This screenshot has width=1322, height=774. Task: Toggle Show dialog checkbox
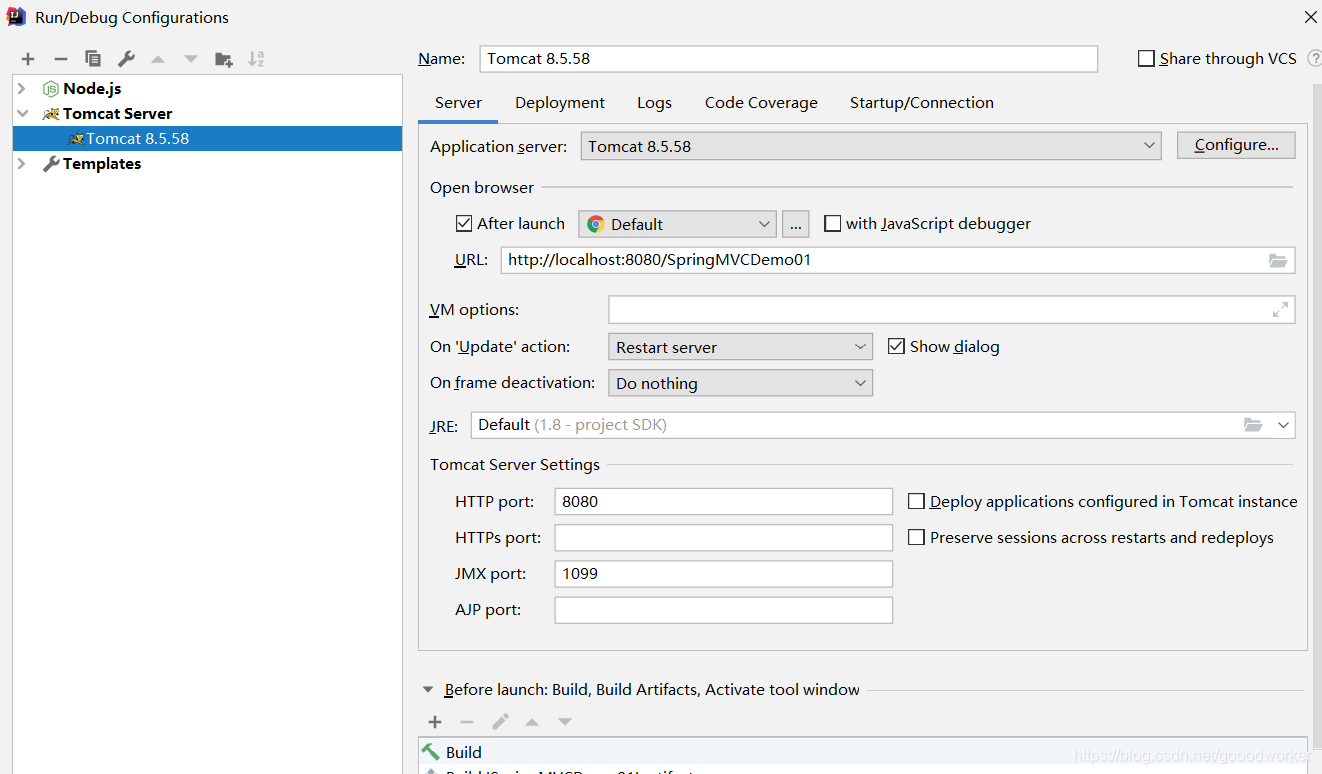tap(896, 347)
